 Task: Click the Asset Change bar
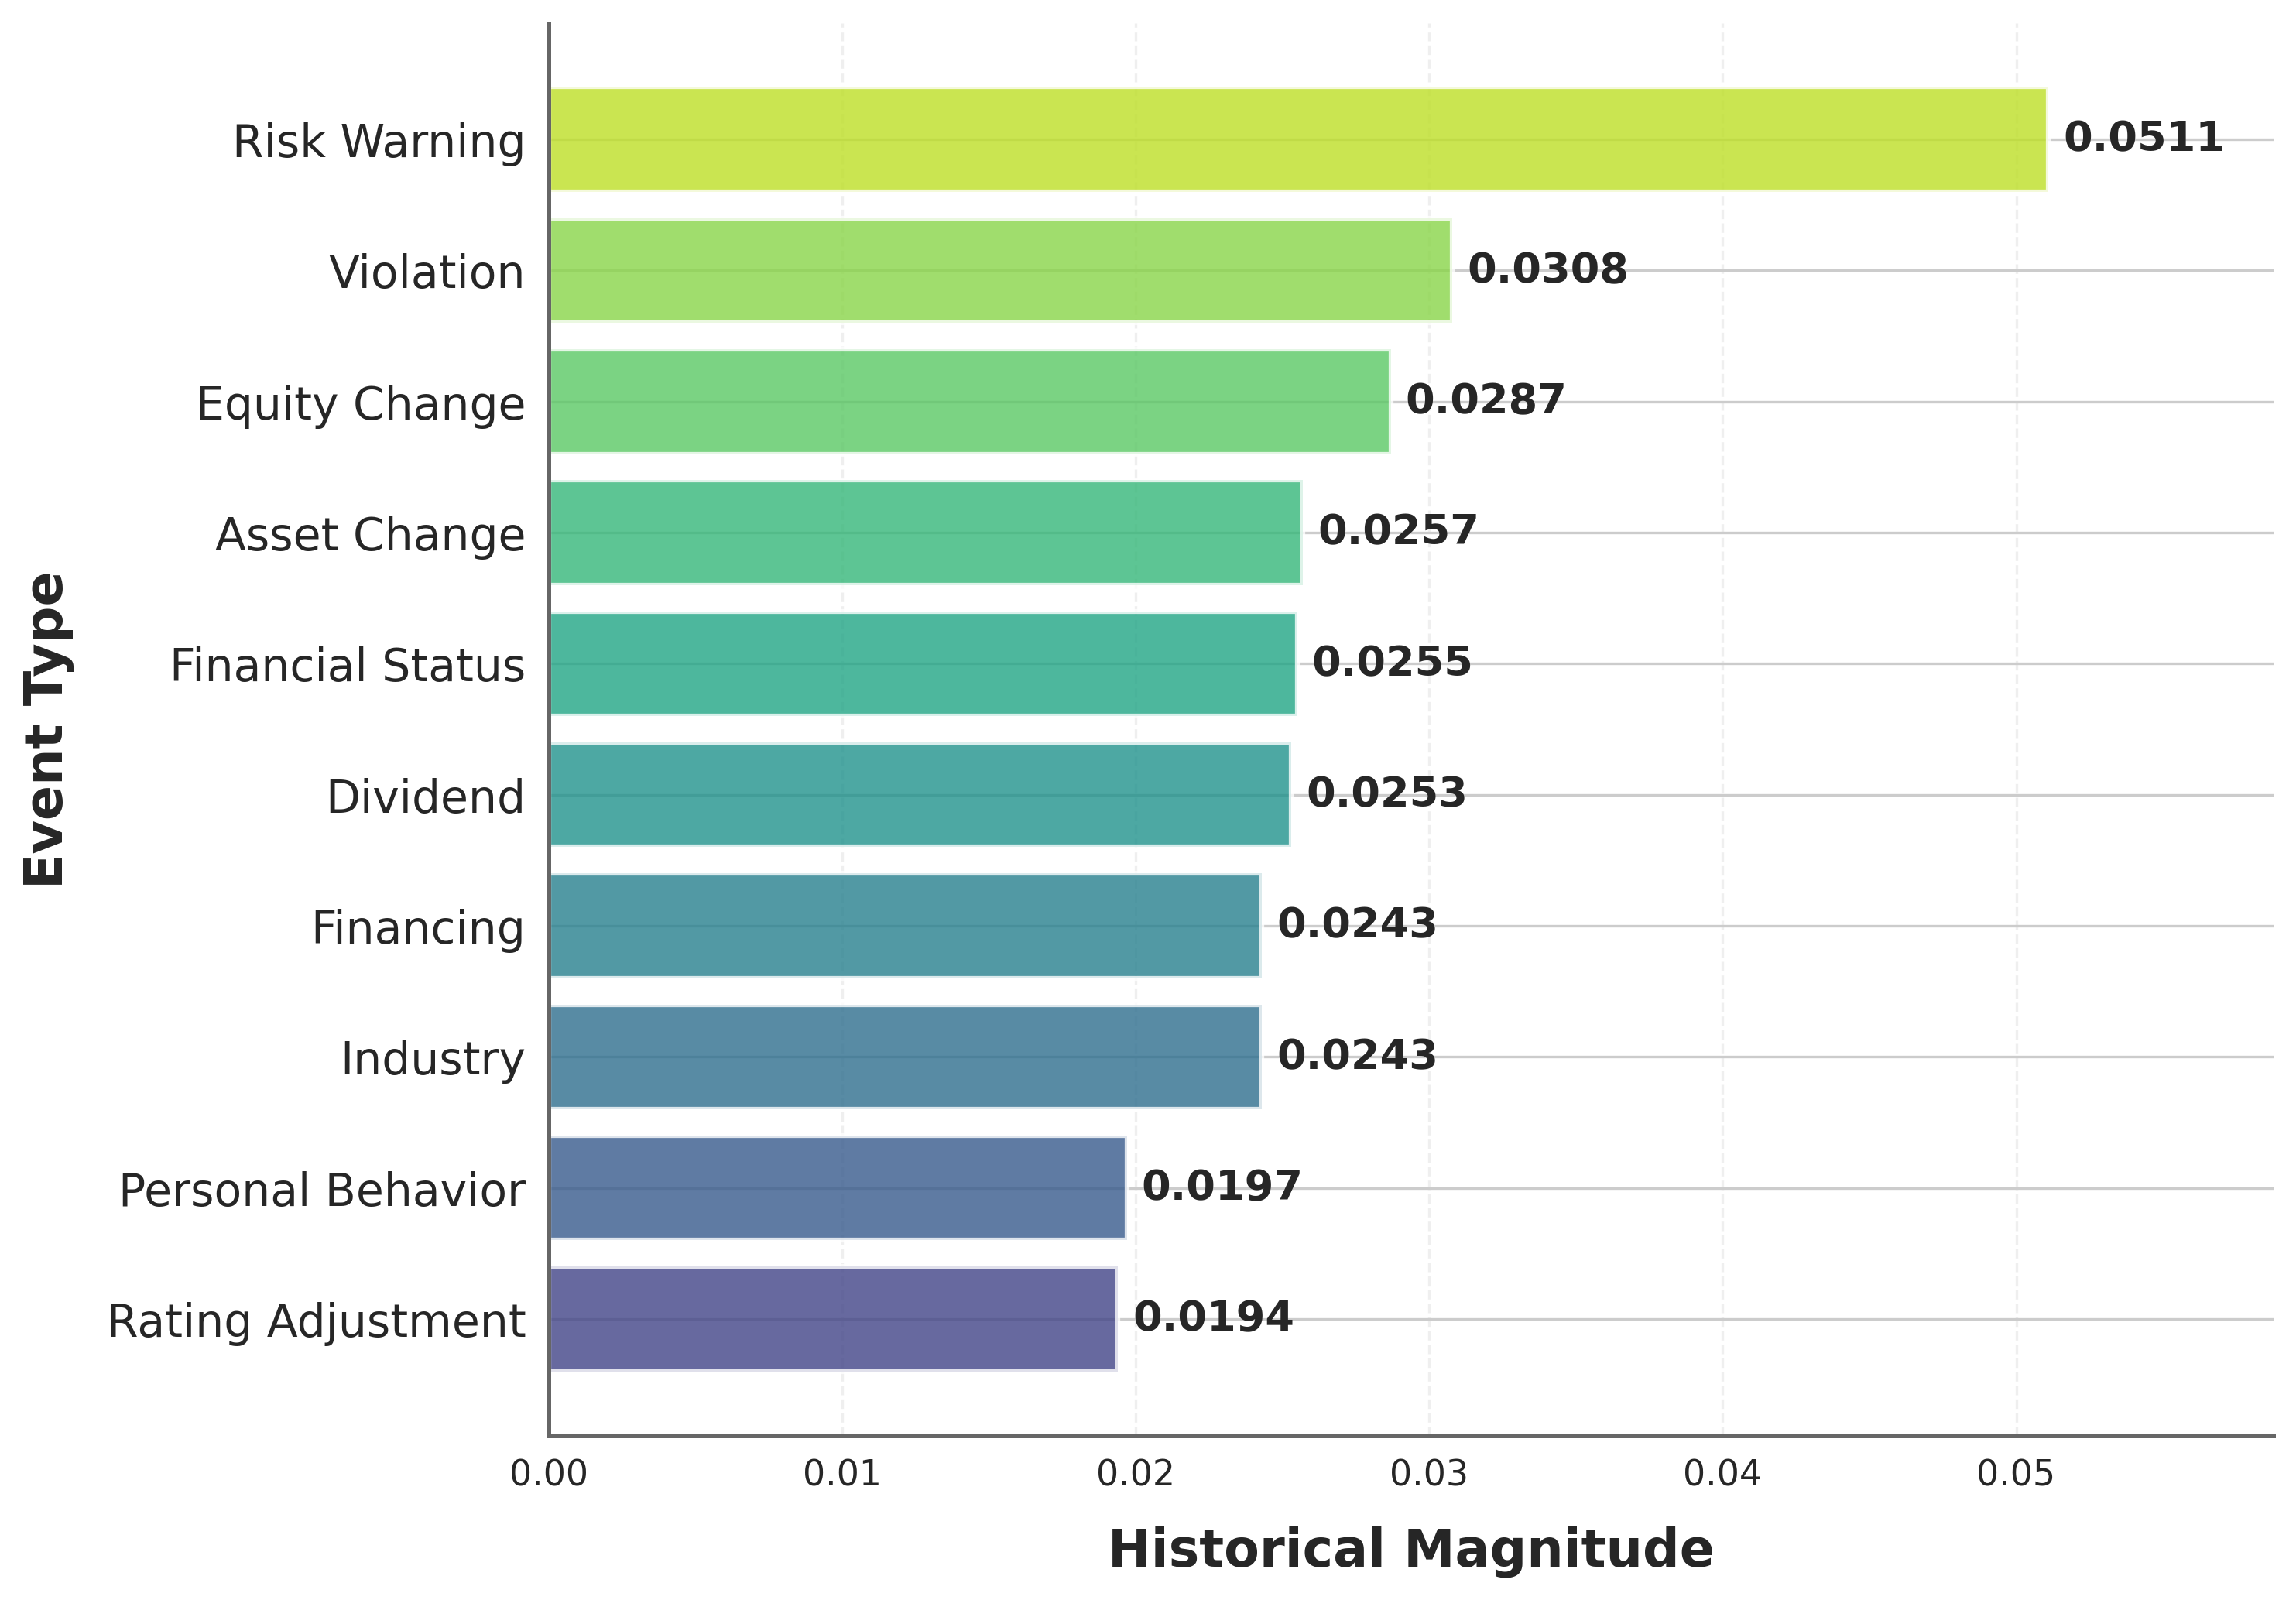coord(925,532)
